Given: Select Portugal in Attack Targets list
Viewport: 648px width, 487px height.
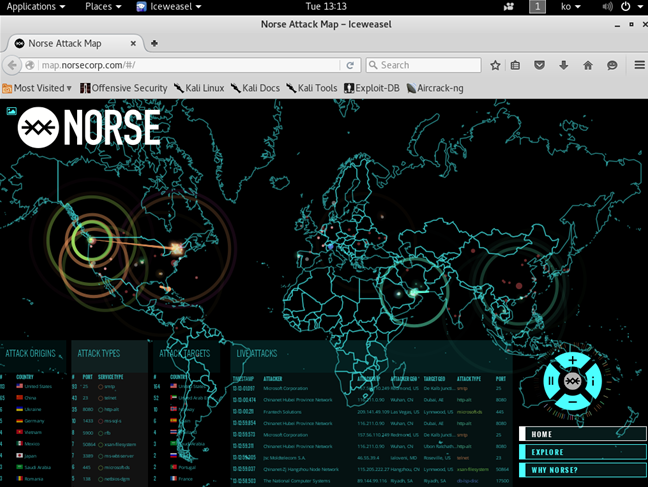Looking at the screenshot, I should click(x=183, y=467).
